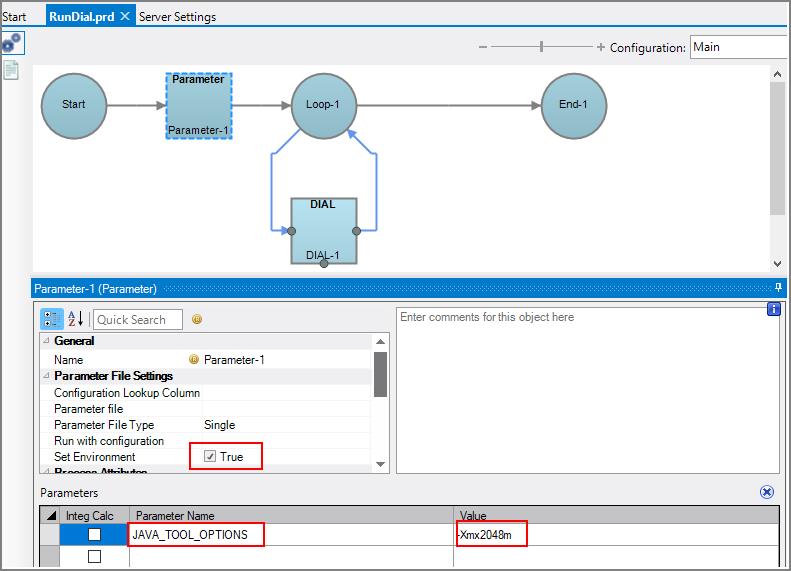Toggle the Set Environment True checkbox

210,457
